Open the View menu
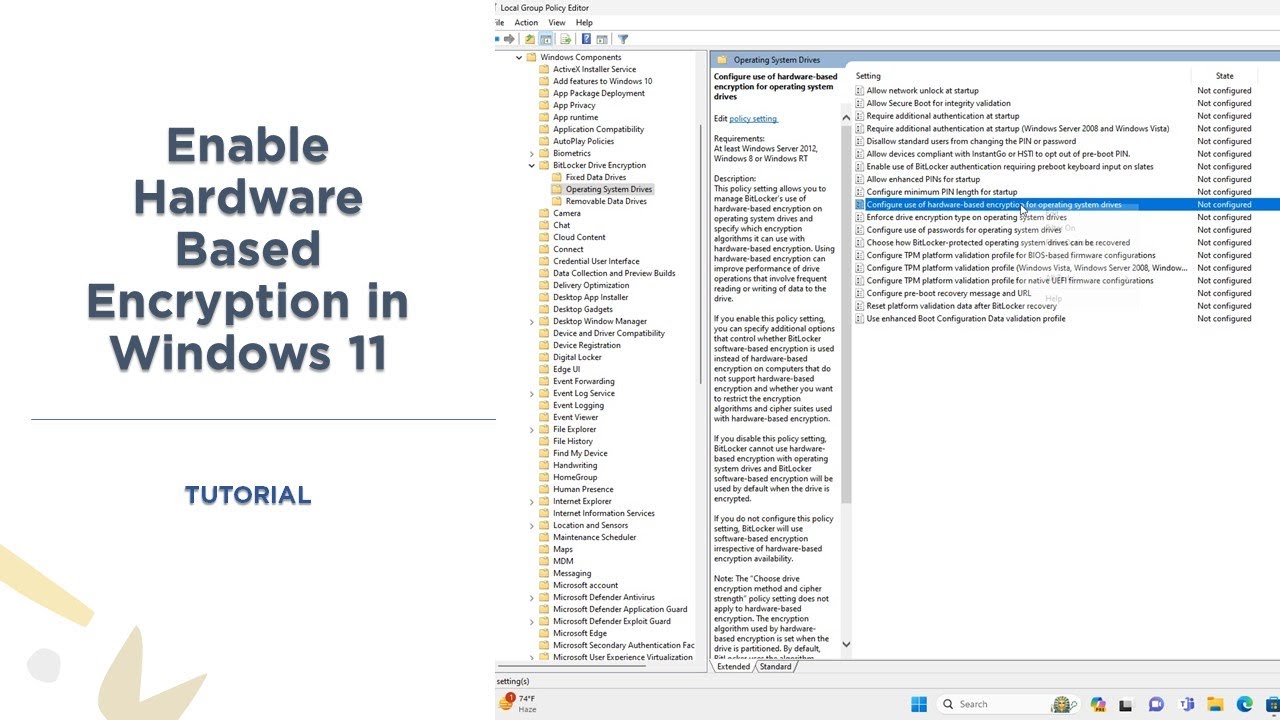 pyautogui.click(x=557, y=22)
